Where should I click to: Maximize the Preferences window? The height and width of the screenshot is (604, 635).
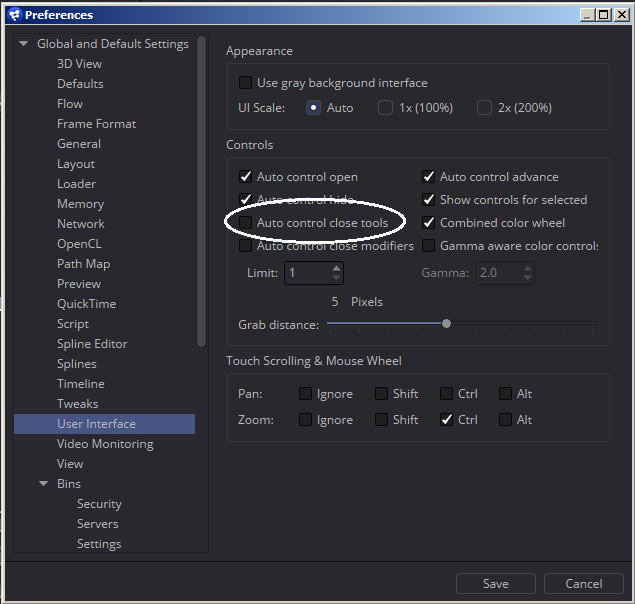tap(604, 15)
